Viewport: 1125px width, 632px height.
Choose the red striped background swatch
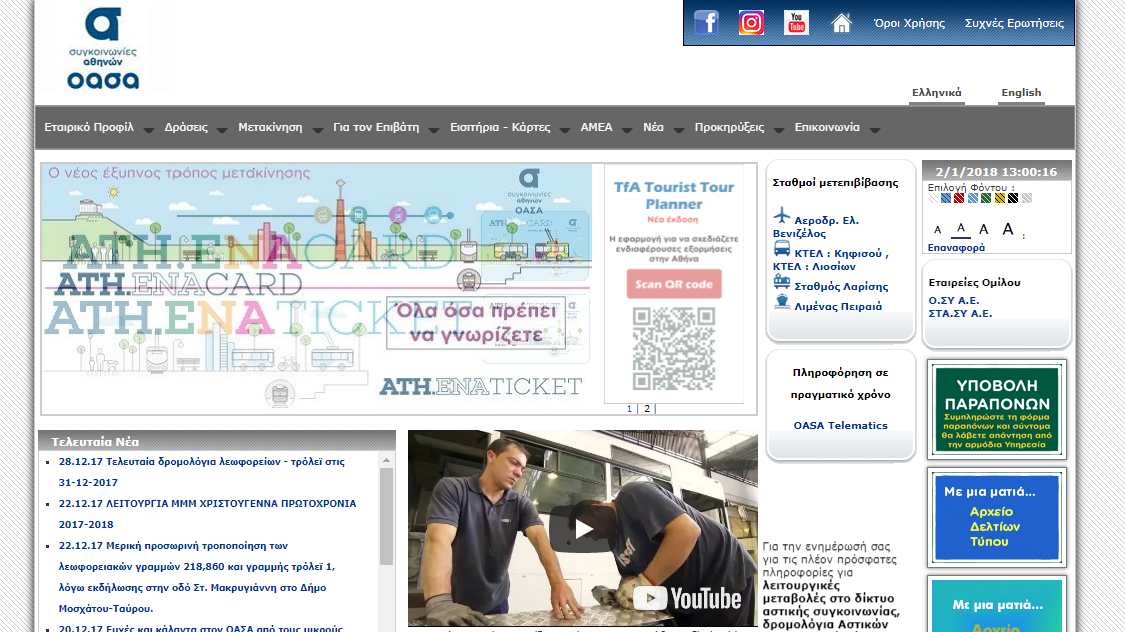tap(959, 198)
